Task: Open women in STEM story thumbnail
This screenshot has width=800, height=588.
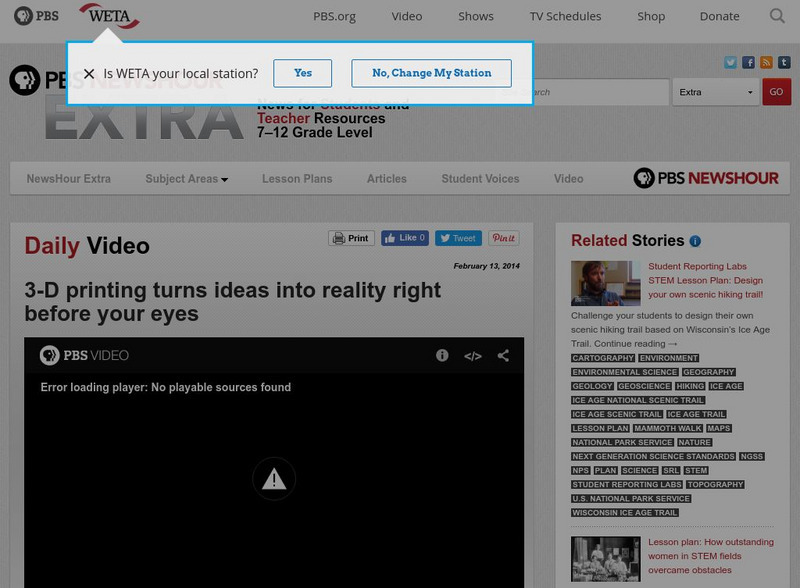Action: coord(606,559)
